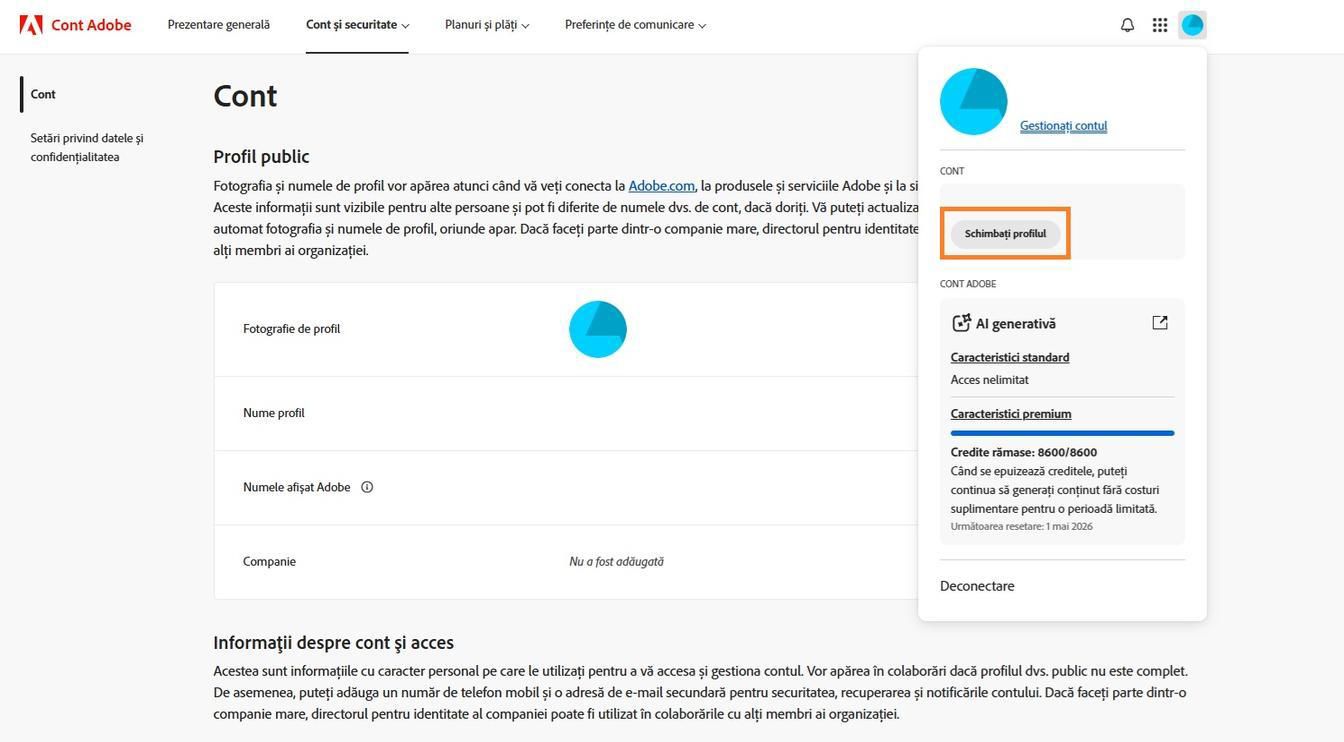Screen dimensions: 1344x742
Task: Select Cont in the sidebar
Action: click(43, 94)
